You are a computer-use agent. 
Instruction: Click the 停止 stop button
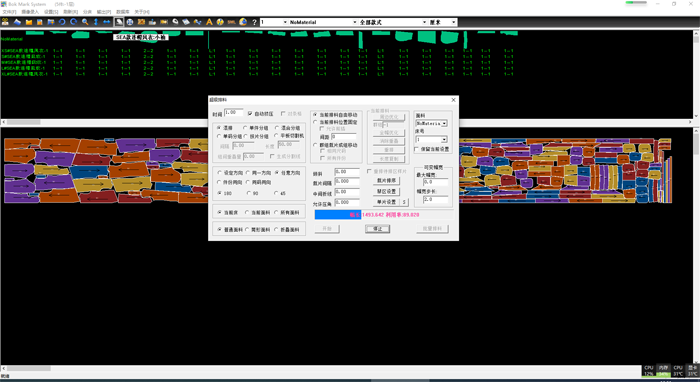click(378, 228)
